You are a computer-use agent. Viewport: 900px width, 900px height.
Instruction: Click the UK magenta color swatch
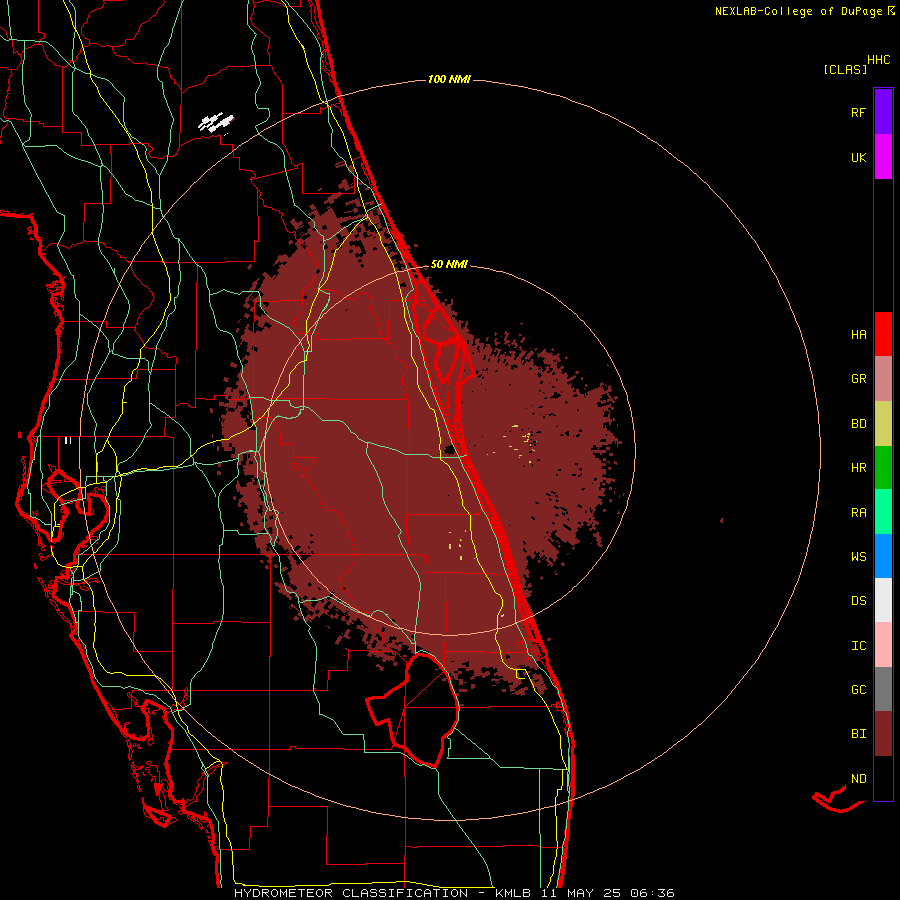[883, 157]
